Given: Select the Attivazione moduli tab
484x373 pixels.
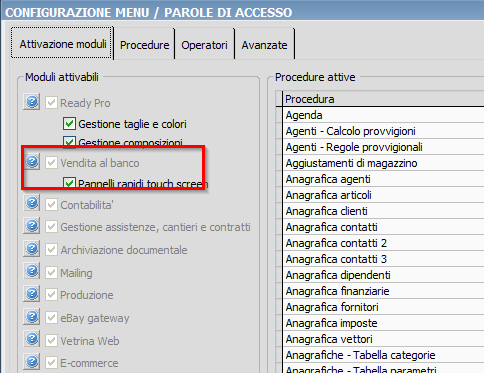Looking at the screenshot, I should [62, 43].
